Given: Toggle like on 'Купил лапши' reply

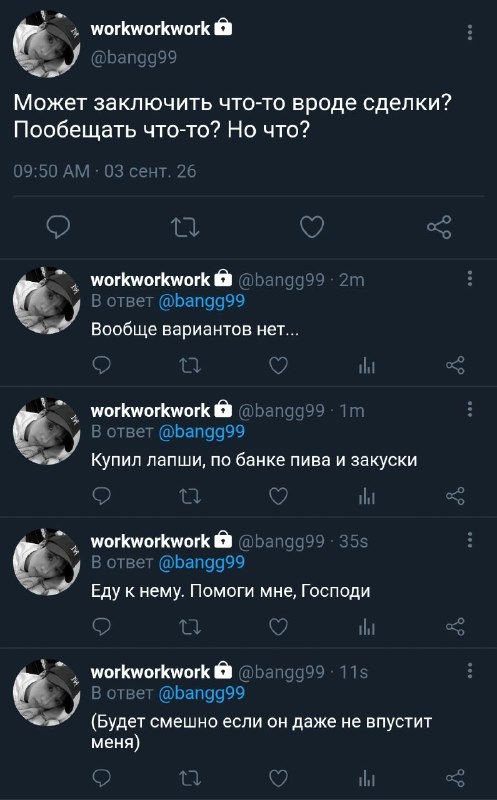Looking at the screenshot, I should coord(278,496).
